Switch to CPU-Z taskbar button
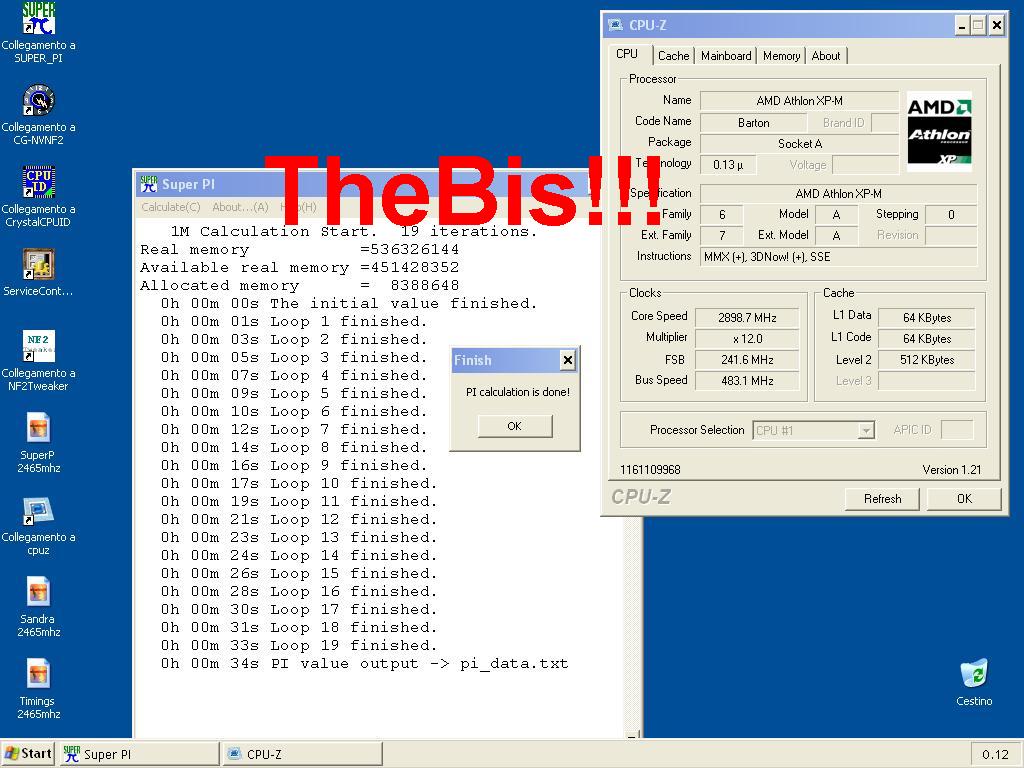Image resolution: width=1024 pixels, height=768 pixels. pyautogui.click(x=303, y=754)
